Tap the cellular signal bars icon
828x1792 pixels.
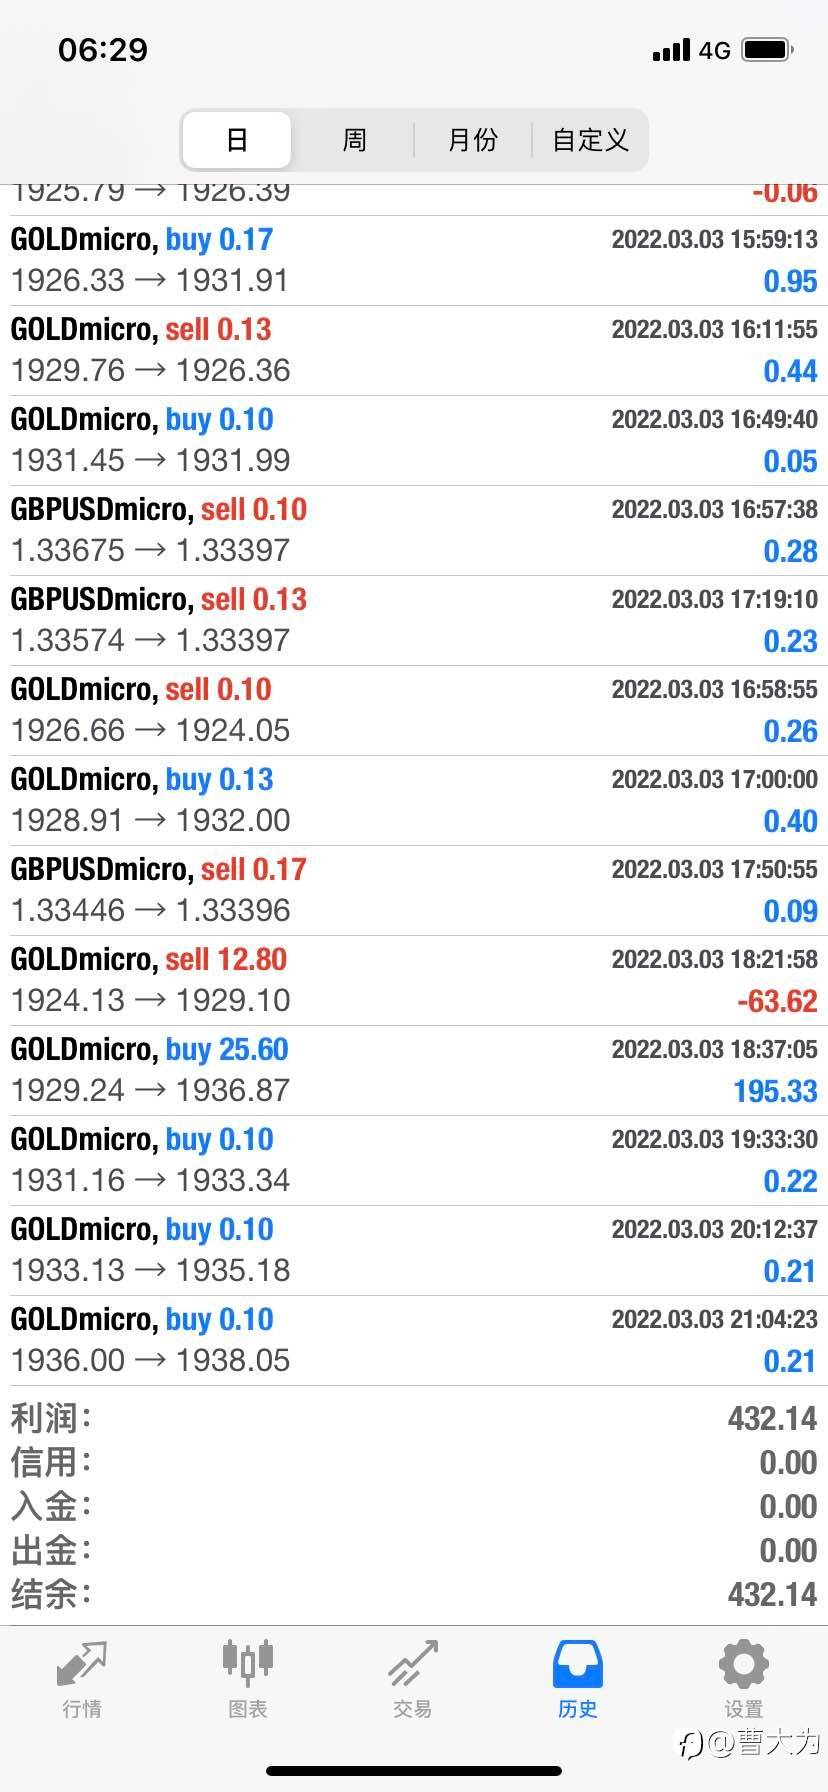coord(671,49)
